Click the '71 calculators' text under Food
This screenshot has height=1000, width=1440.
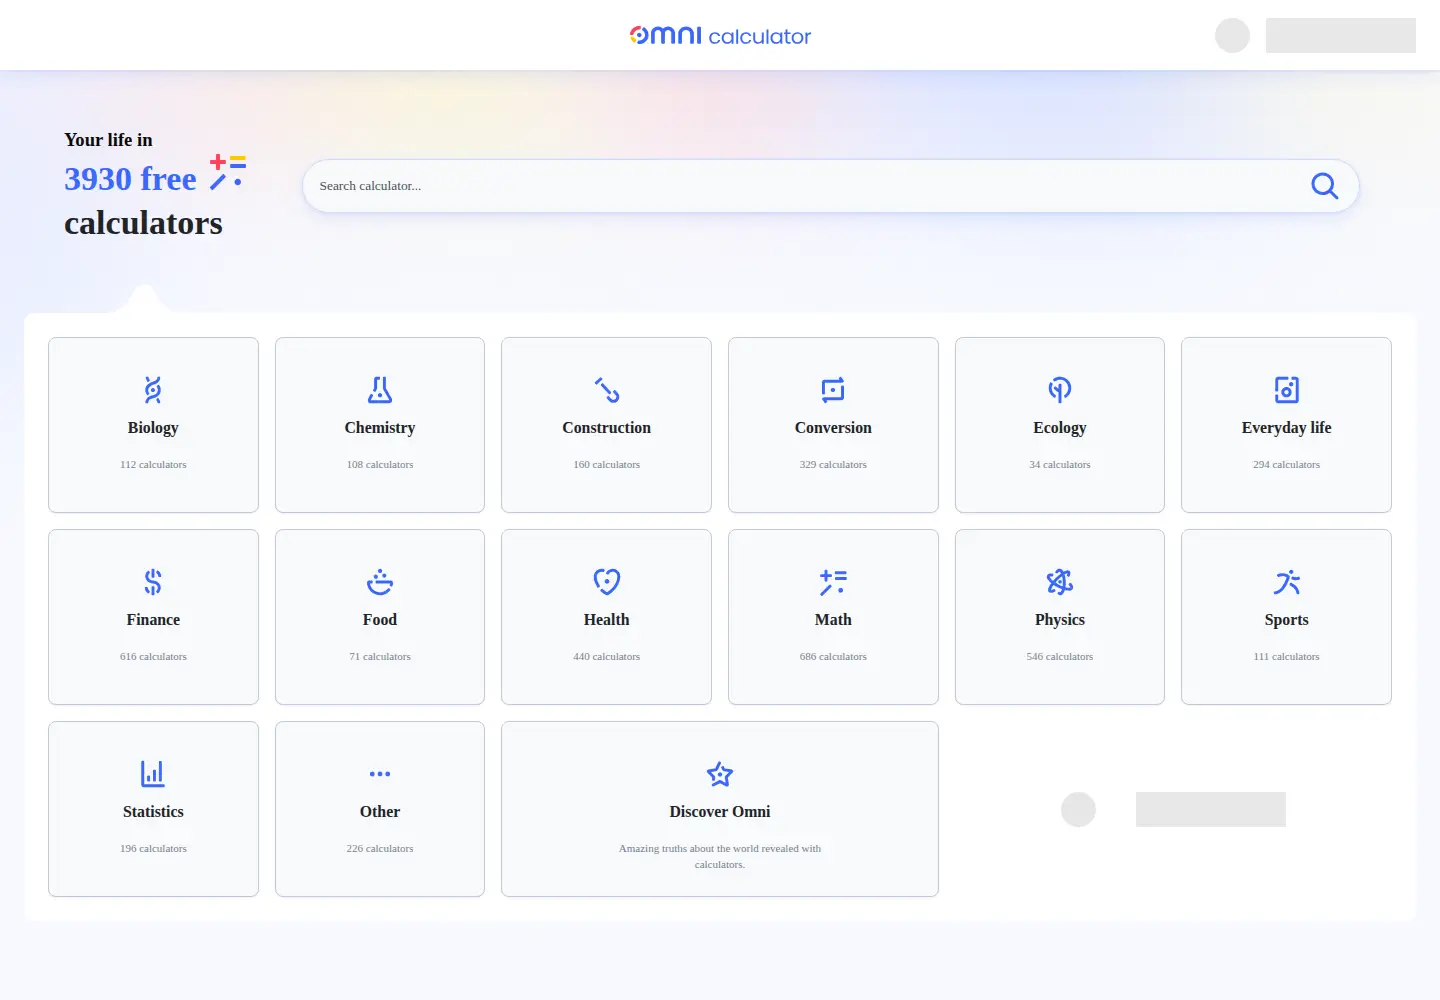pyautogui.click(x=380, y=657)
